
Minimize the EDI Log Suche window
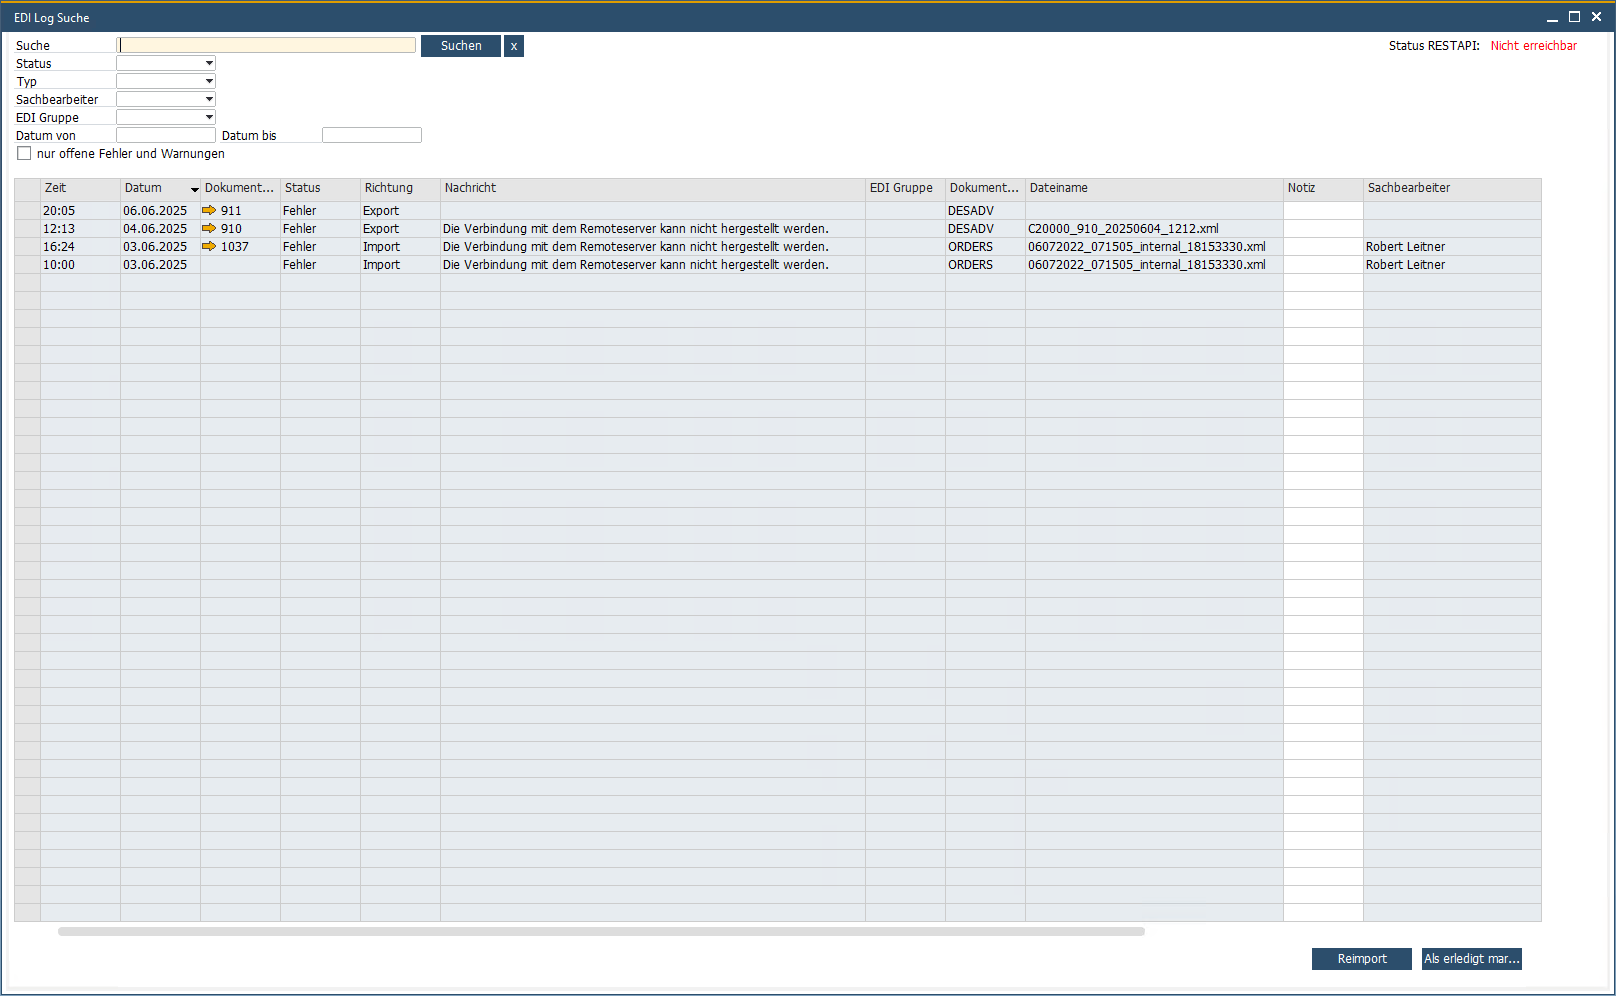[x=1552, y=17]
